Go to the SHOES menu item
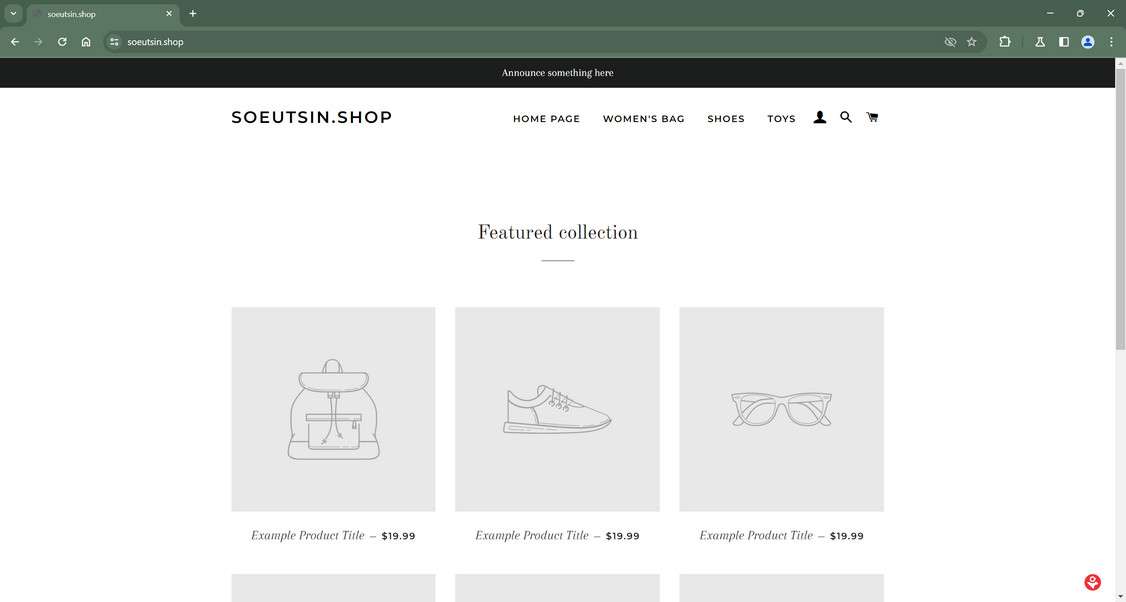The image size is (1126, 602). [726, 119]
